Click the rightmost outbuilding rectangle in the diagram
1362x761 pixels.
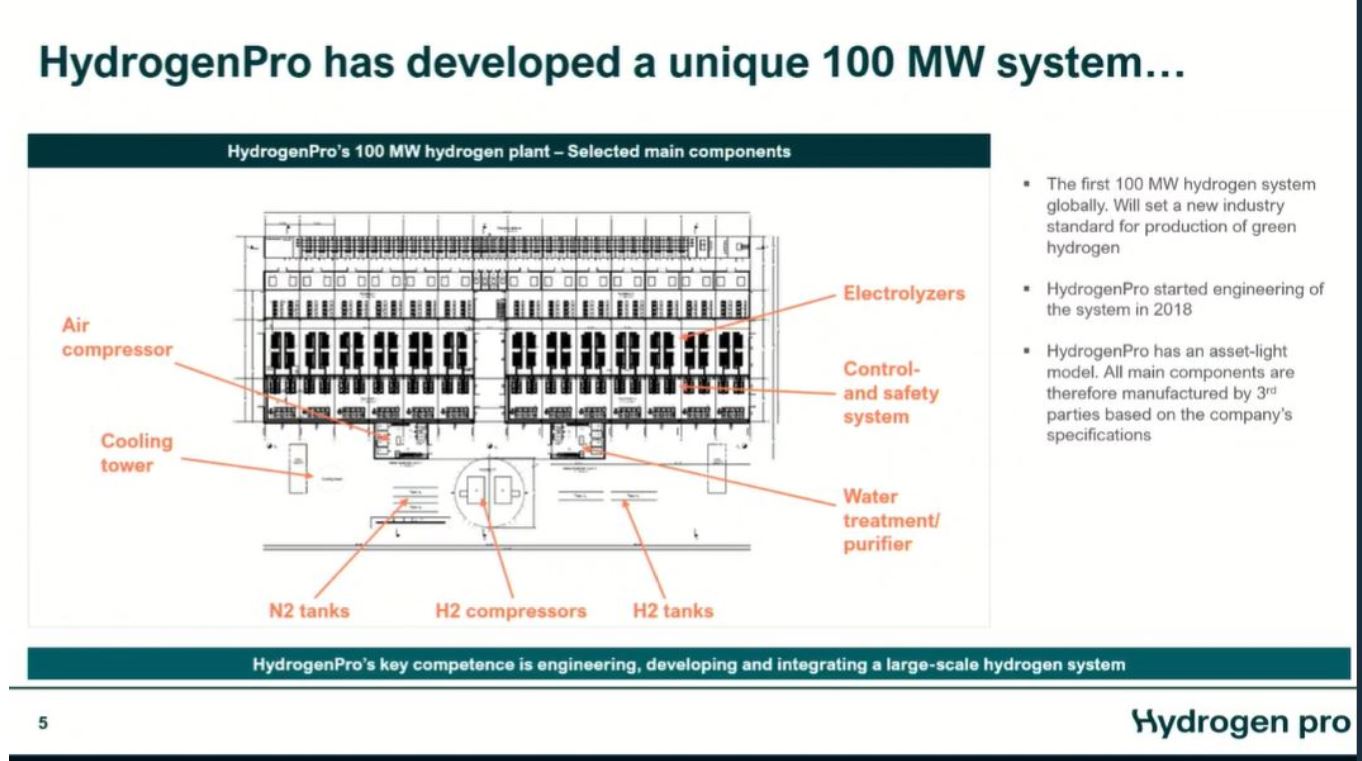[x=716, y=468]
